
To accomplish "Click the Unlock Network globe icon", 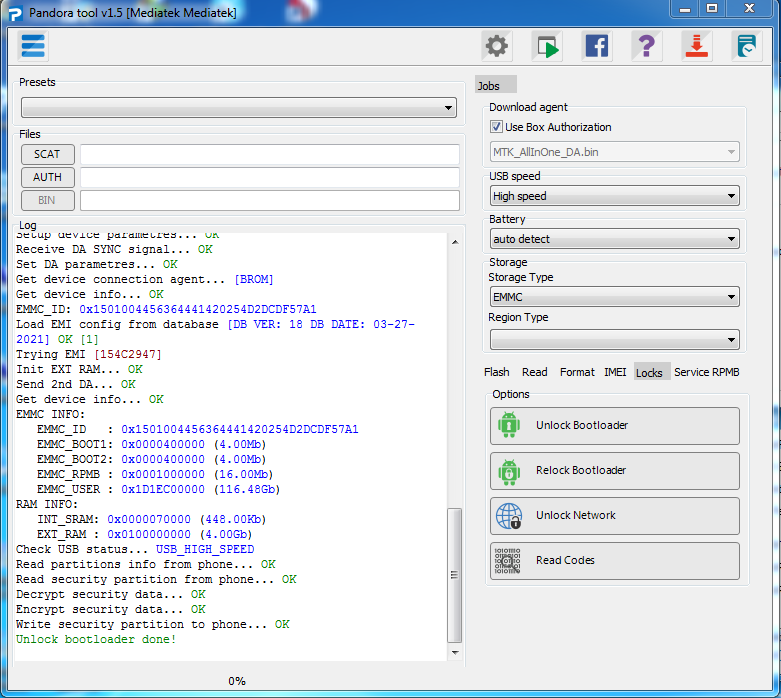I will click(x=509, y=516).
